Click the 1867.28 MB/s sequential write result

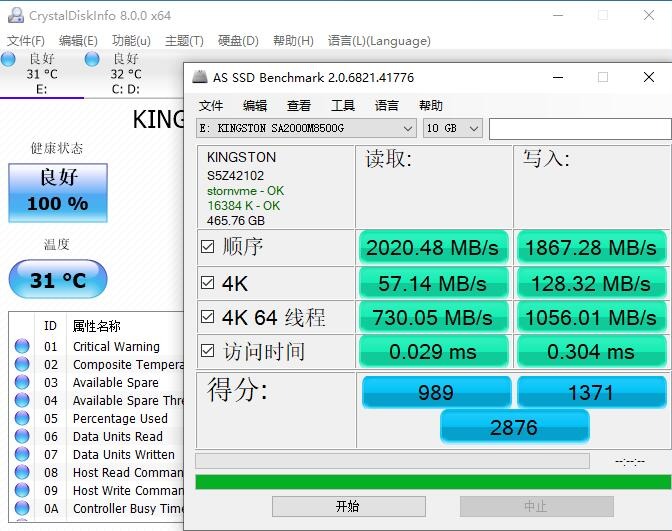(591, 247)
